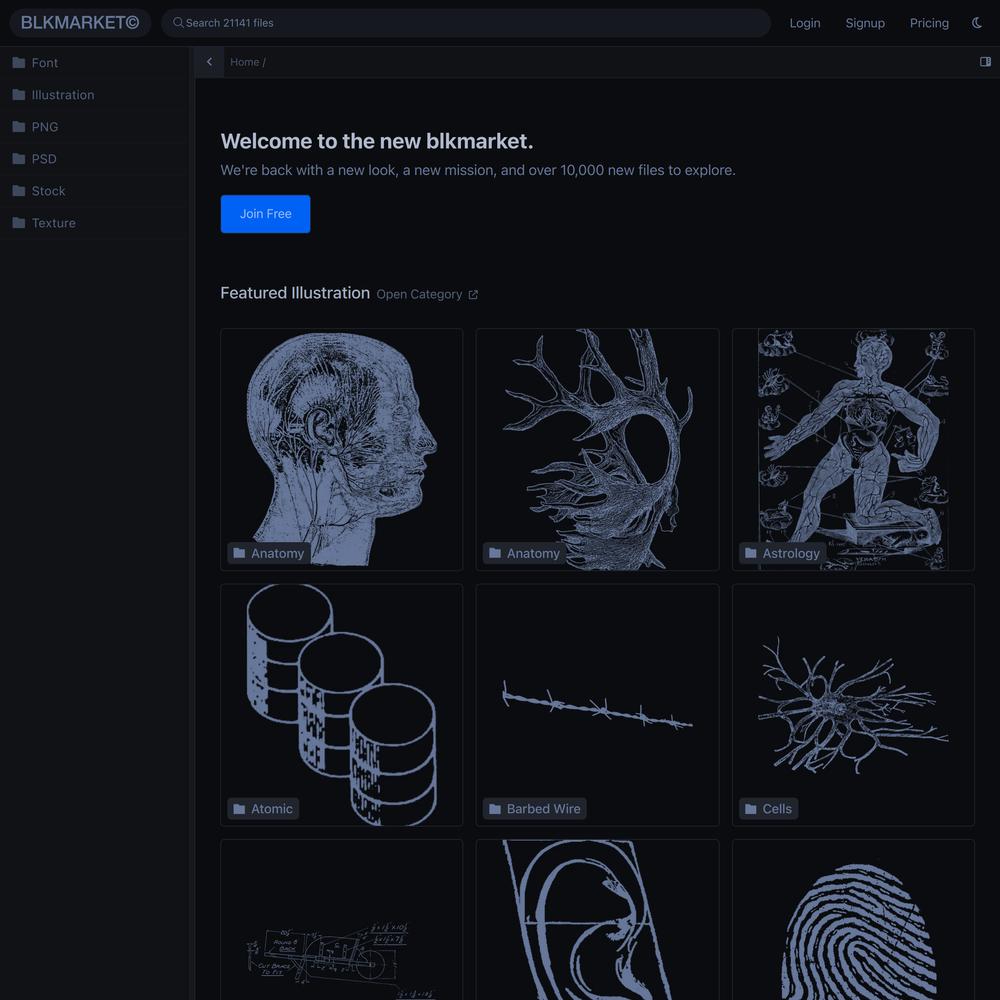Open the head profile Anatomy thumbnail
The width and height of the screenshot is (1000, 1000).
tap(342, 449)
